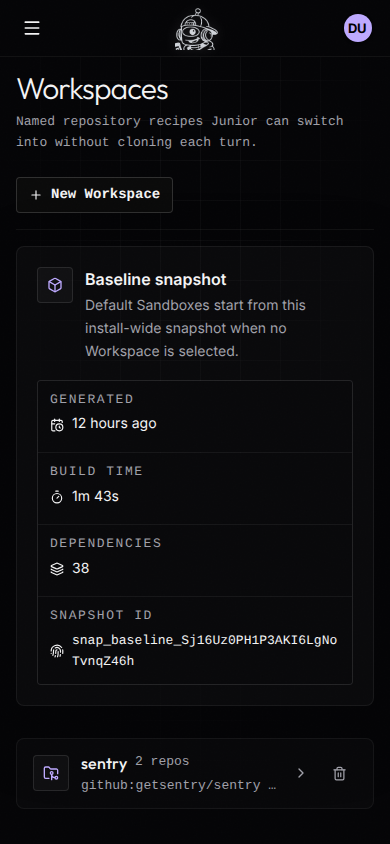Click the sentry workspace folder icon

pyautogui.click(x=51, y=773)
